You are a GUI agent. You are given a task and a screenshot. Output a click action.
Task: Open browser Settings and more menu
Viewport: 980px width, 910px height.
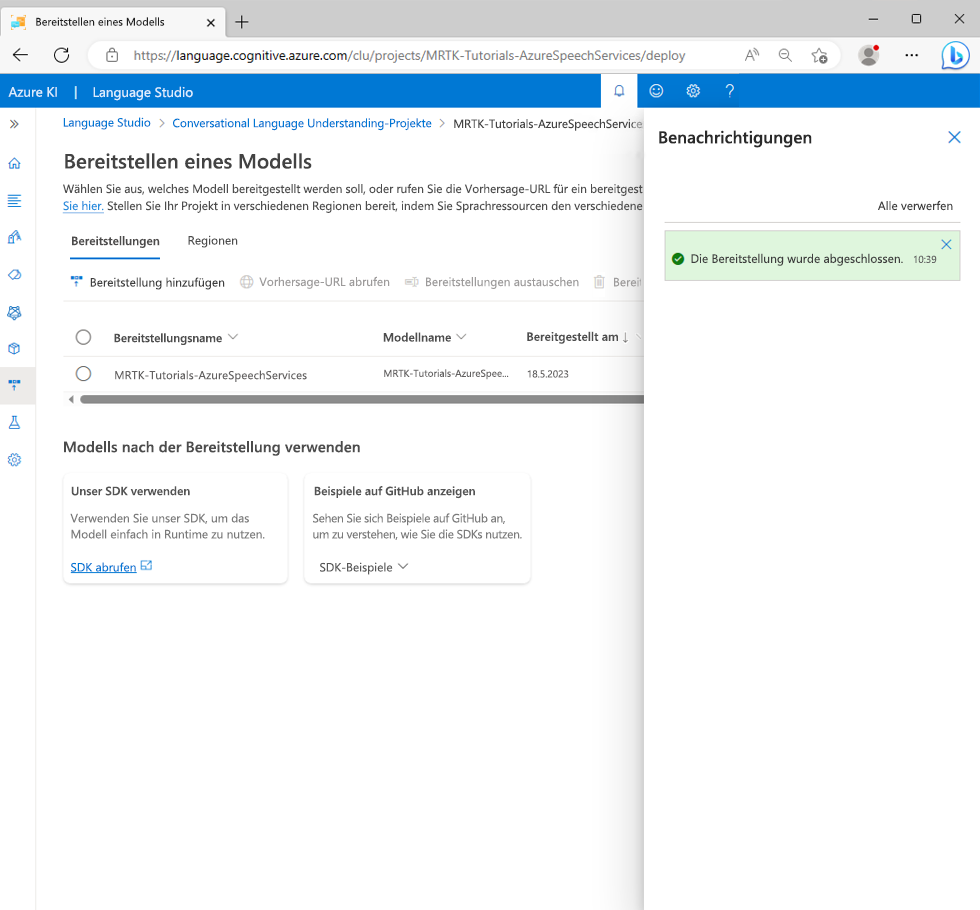[911, 55]
